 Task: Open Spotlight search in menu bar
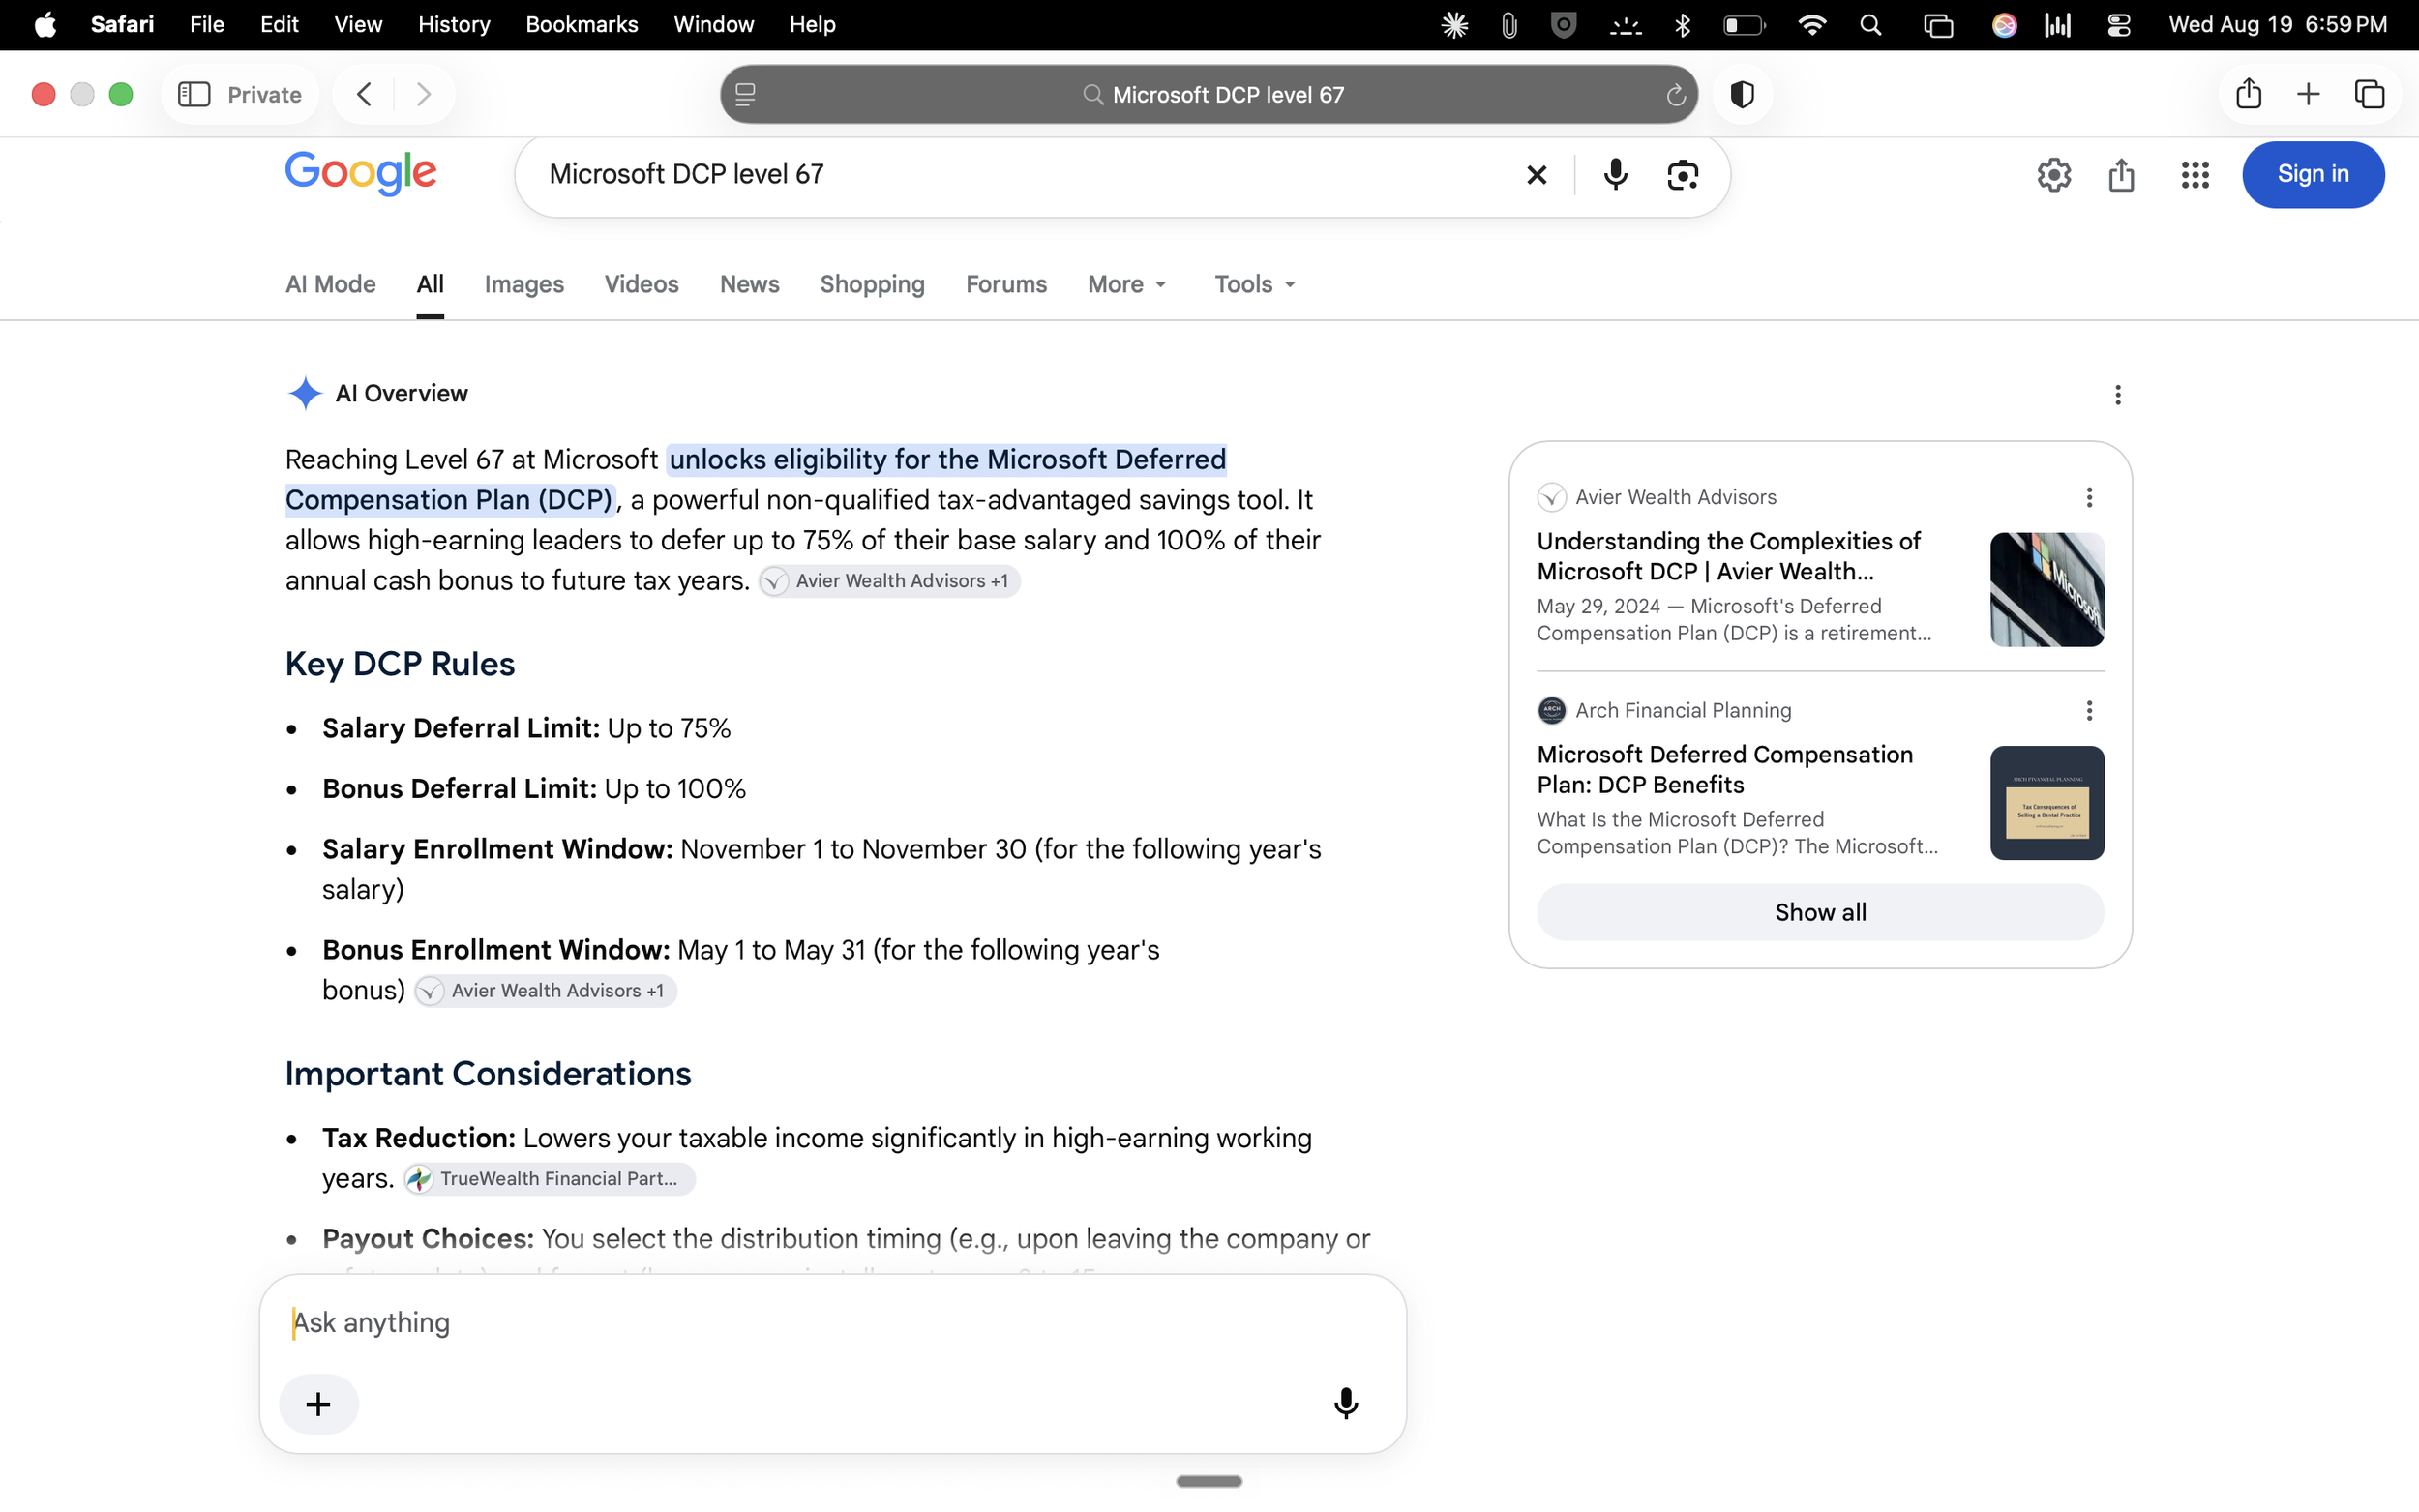coord(1870,25)
